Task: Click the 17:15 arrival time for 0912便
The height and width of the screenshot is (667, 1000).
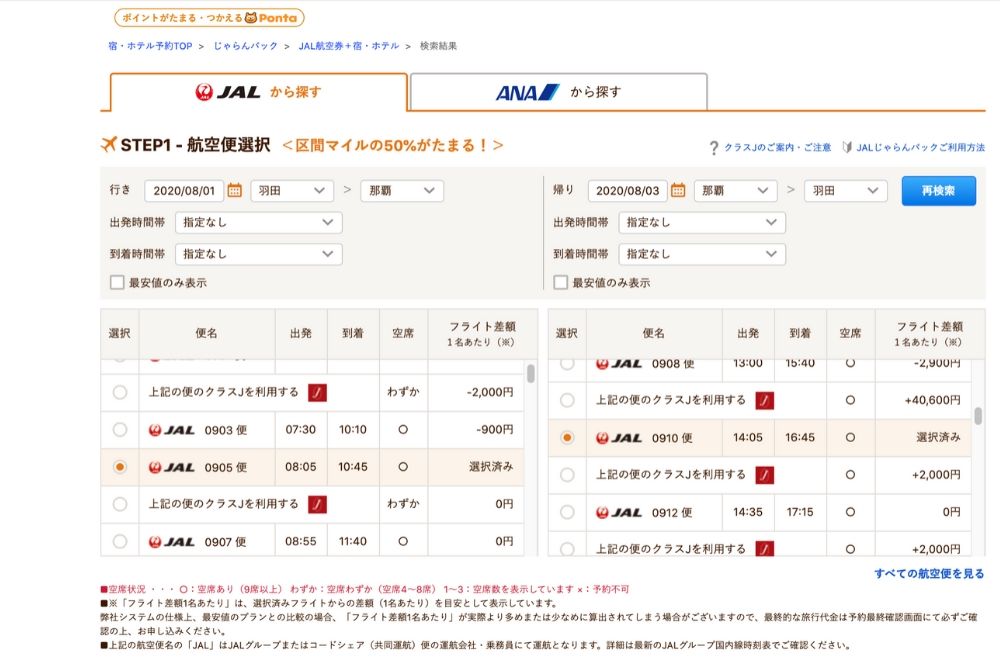Action: click(x=800, y=512)
